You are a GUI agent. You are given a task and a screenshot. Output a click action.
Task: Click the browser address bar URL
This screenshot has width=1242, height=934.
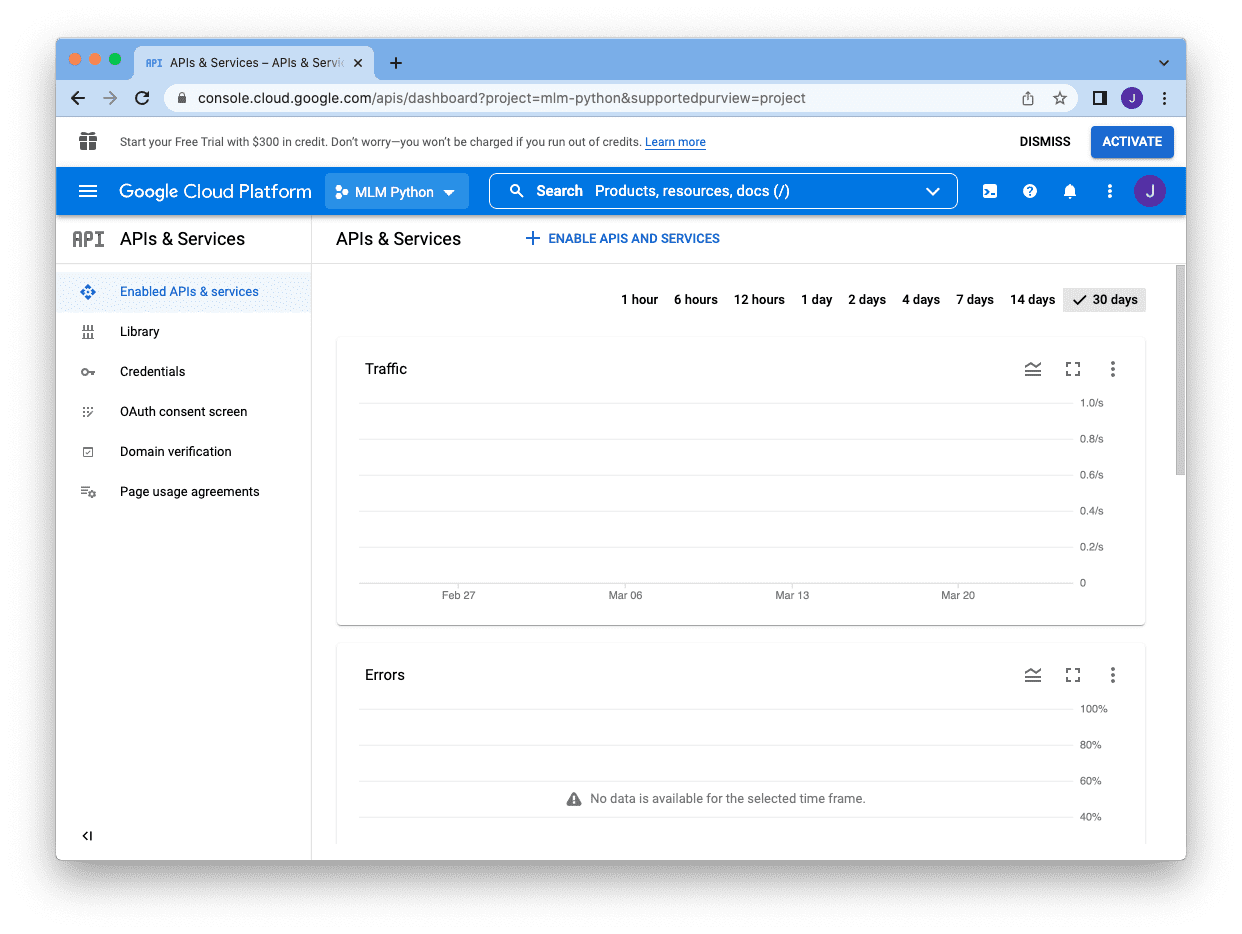(501, 98)
